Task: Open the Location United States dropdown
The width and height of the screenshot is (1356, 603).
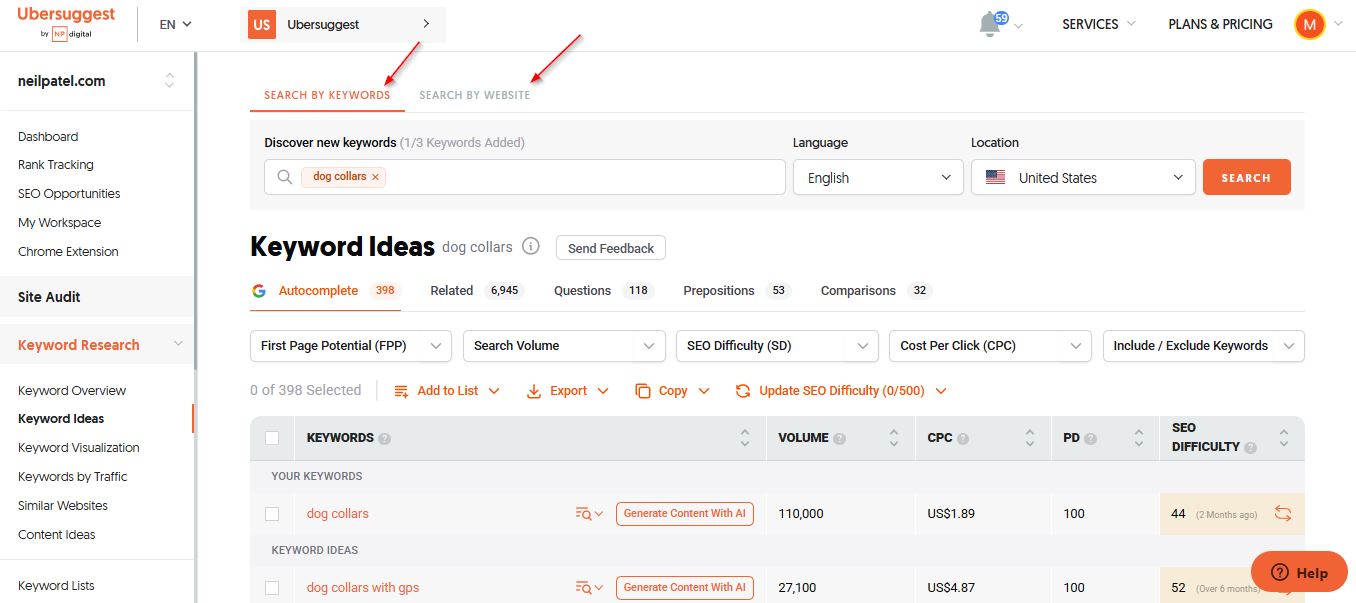Action: [1083, 178]
